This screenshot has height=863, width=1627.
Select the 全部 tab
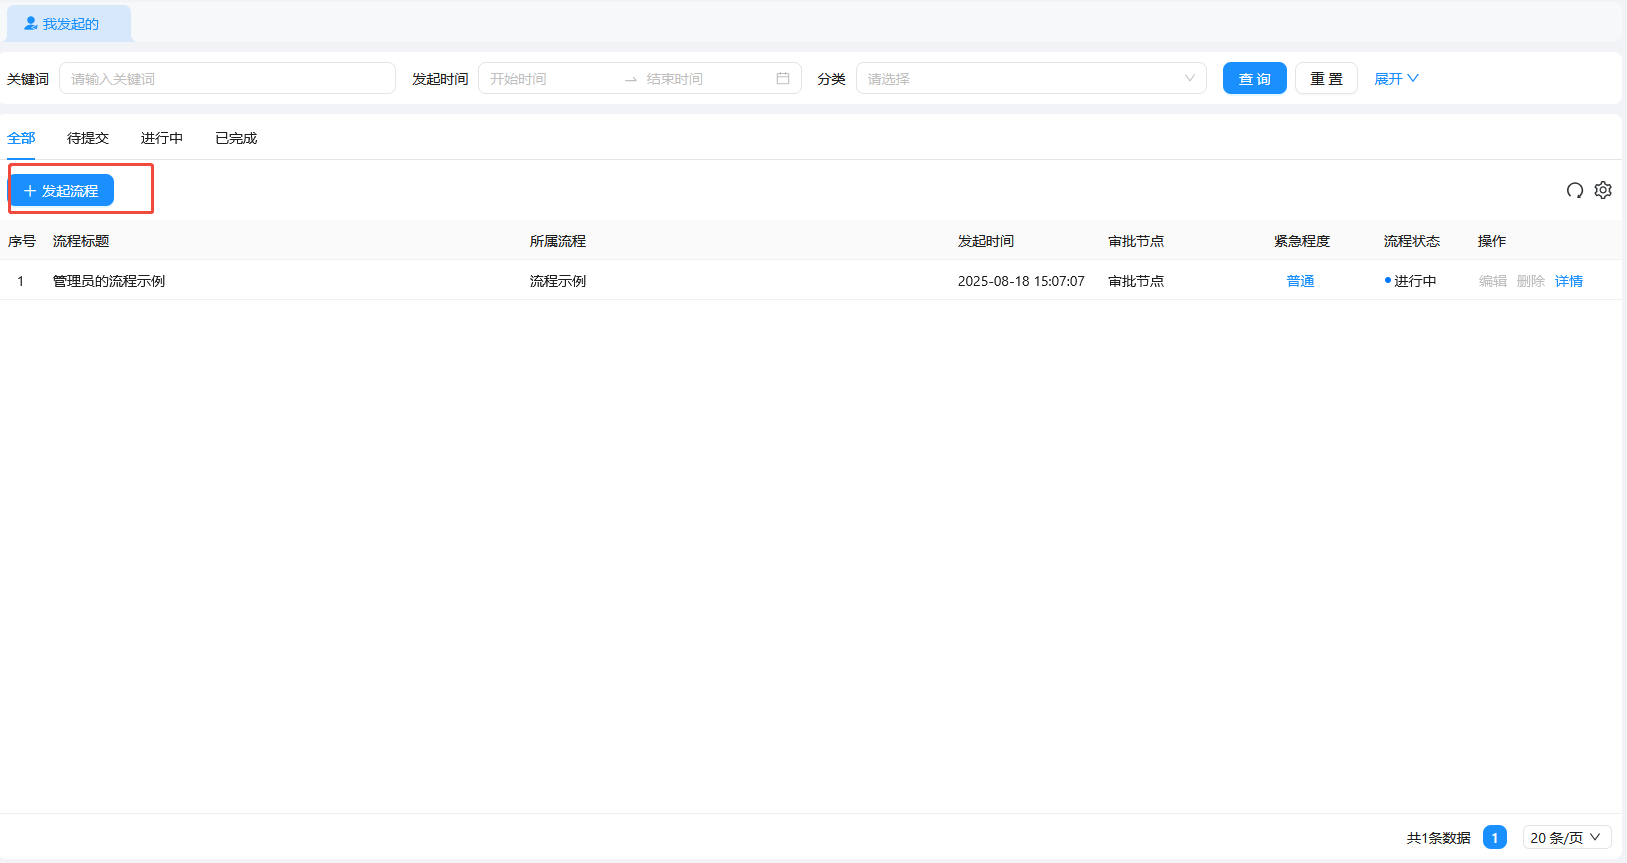click(21, 138)
